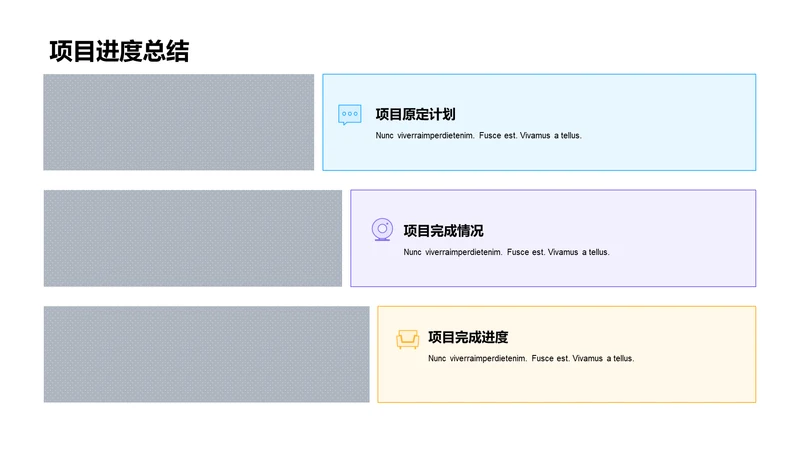Select the gray image placeholder beside 项目原定计划
This screenshot has width=800, height=450.
179,122
